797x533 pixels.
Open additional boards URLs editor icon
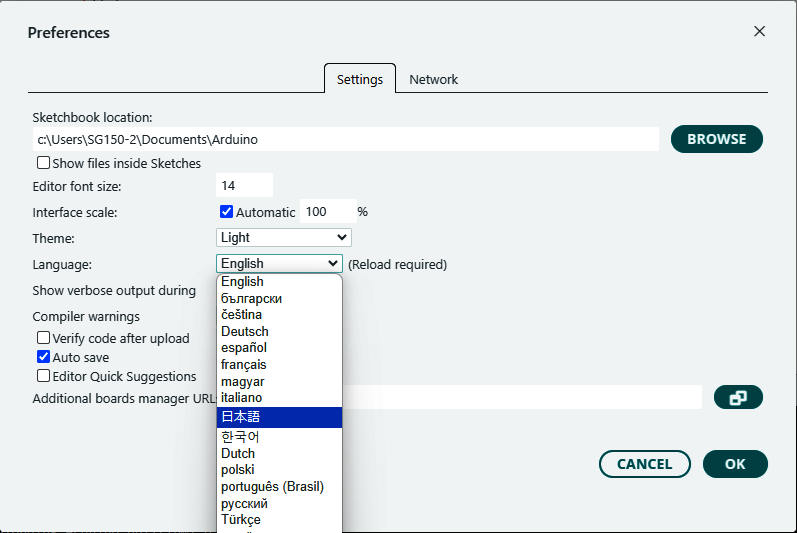pos(738,397)
